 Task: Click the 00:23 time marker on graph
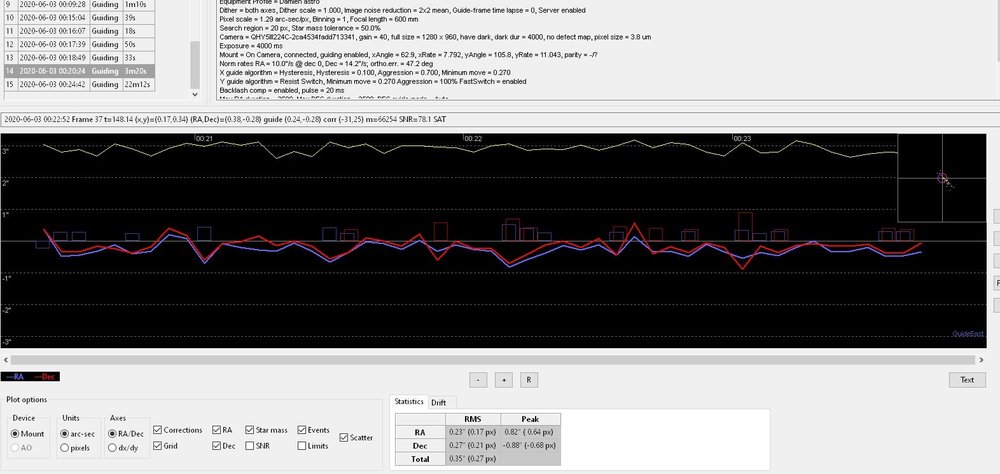pyautogui.click(x=742, y=138)
